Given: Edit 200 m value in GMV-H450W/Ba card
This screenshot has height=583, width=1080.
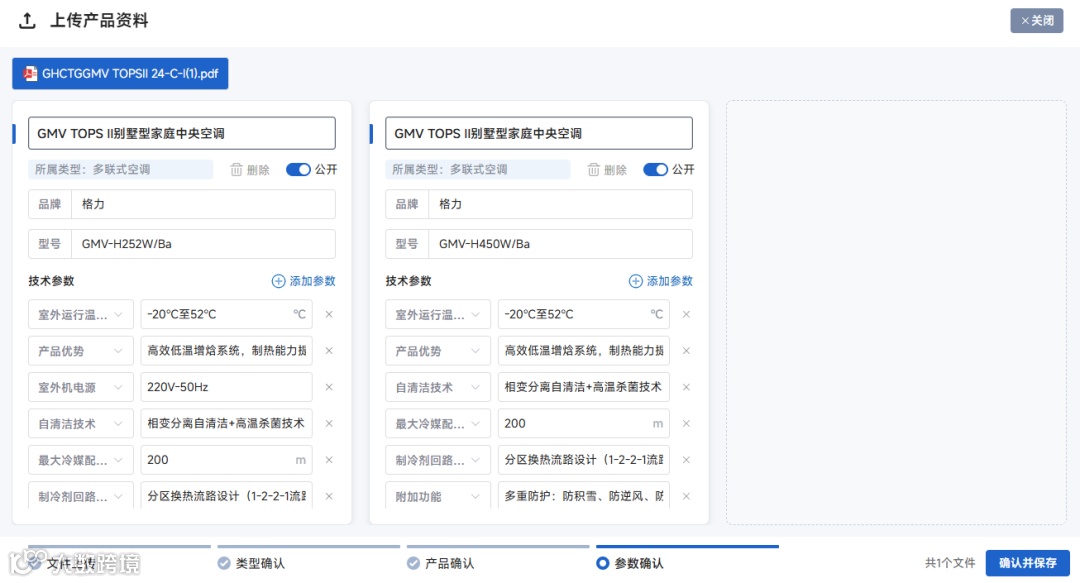Looking at the screenshot, I should (583, 424).
